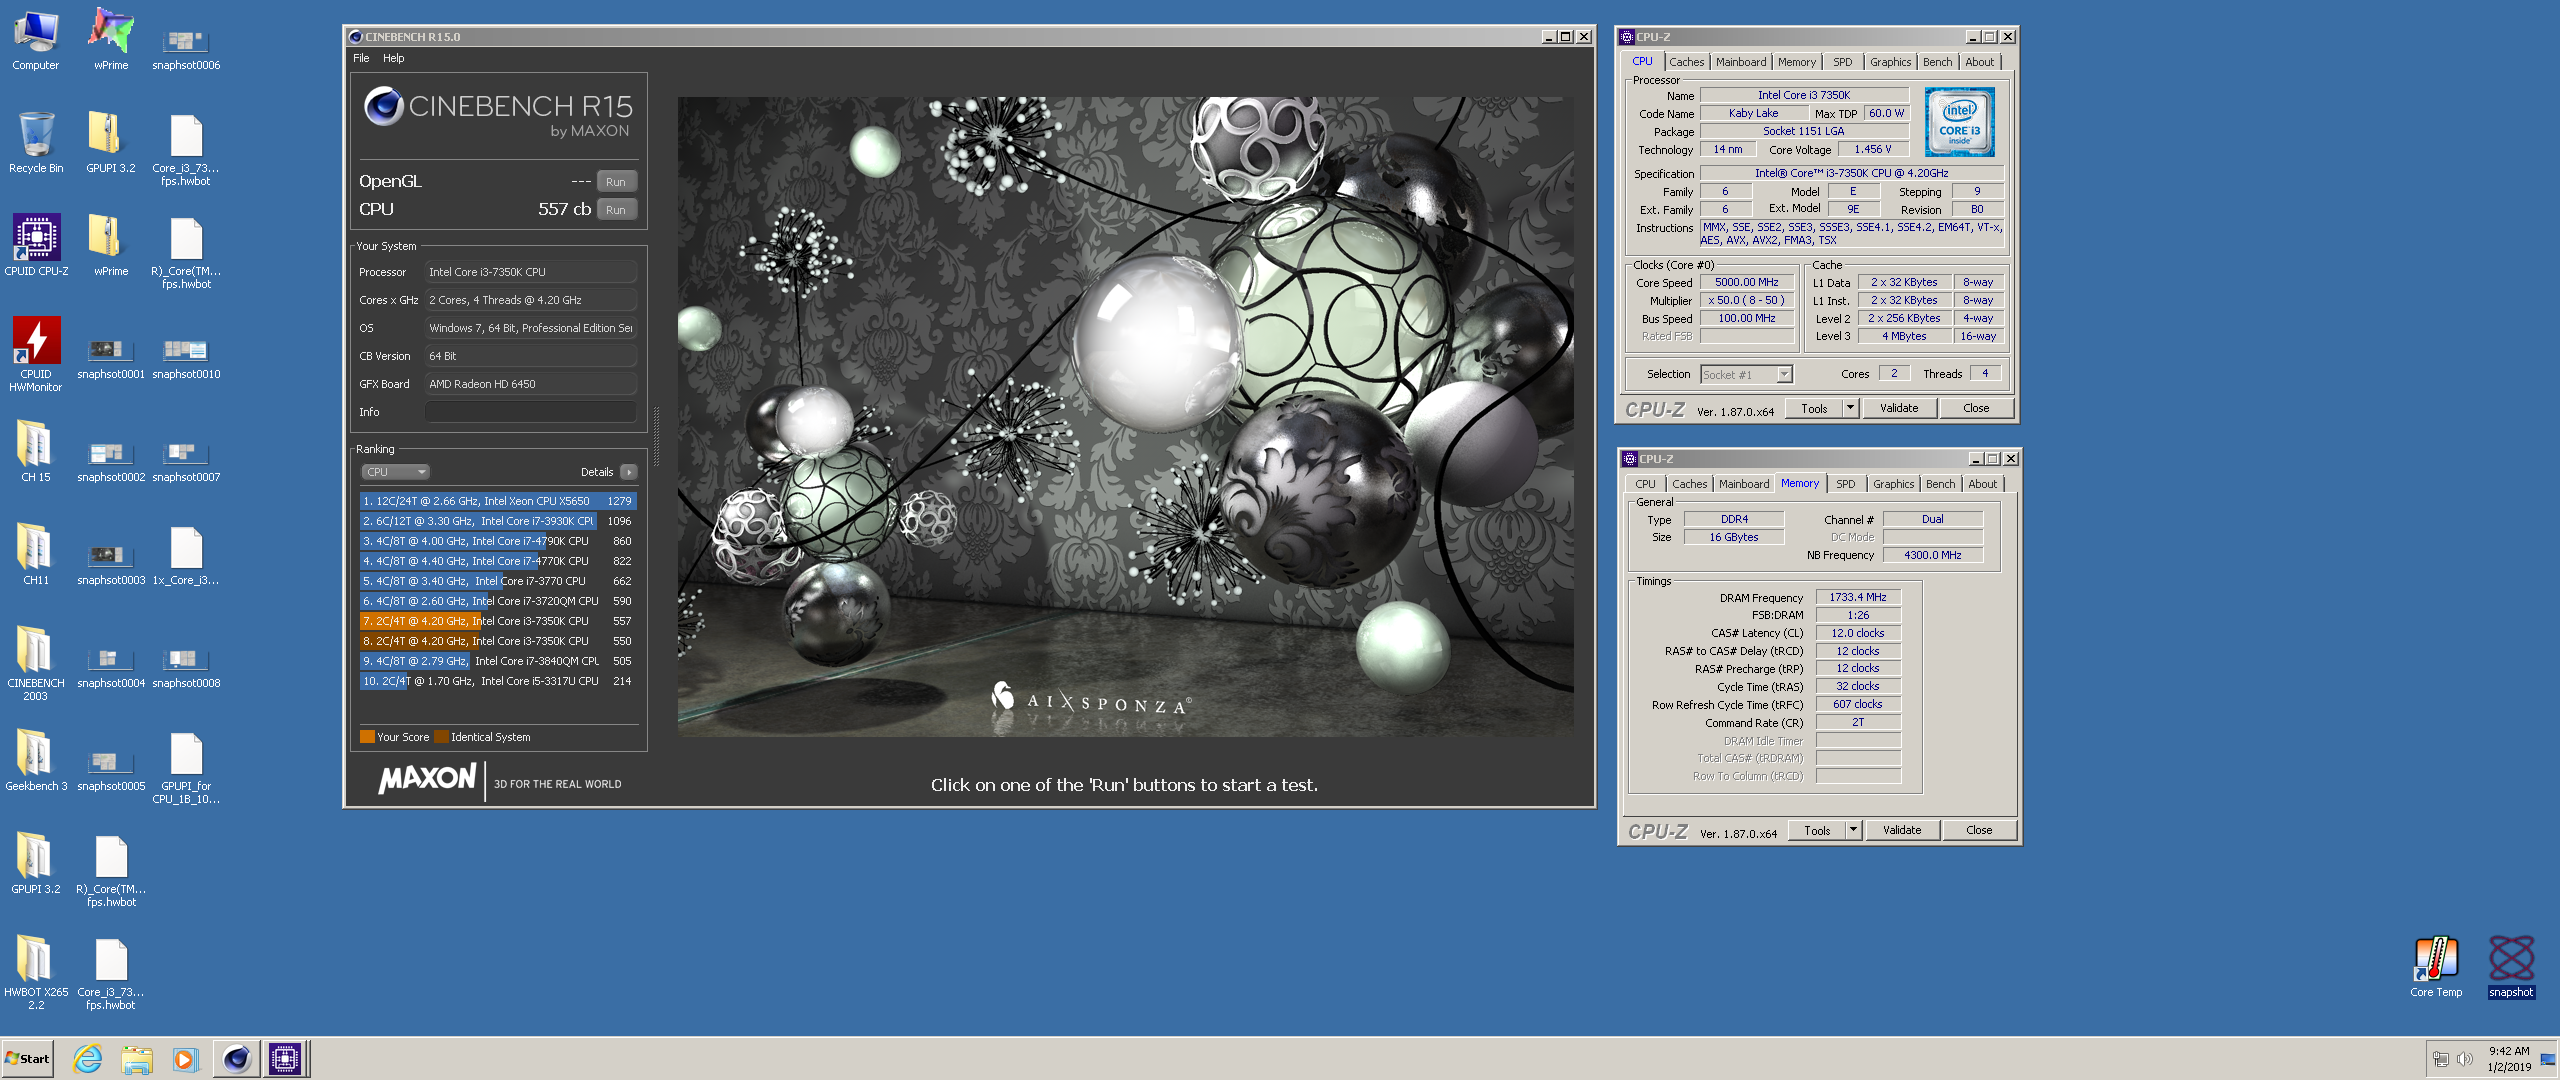
Task: Open the Recycle Bin icon
Action: coord(36,143)
